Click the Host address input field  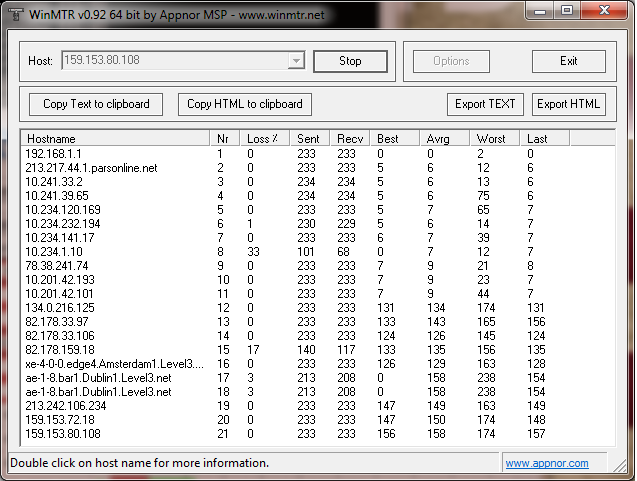[x=174, y=61]
